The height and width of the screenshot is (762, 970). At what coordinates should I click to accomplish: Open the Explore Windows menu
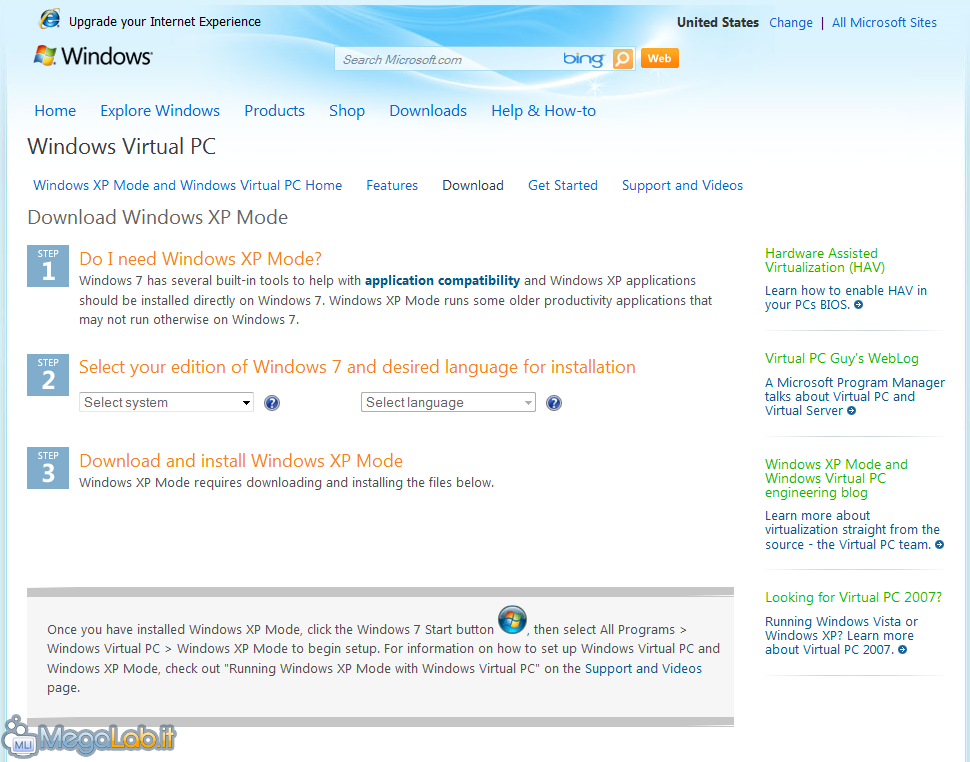[x=160, y=111]
